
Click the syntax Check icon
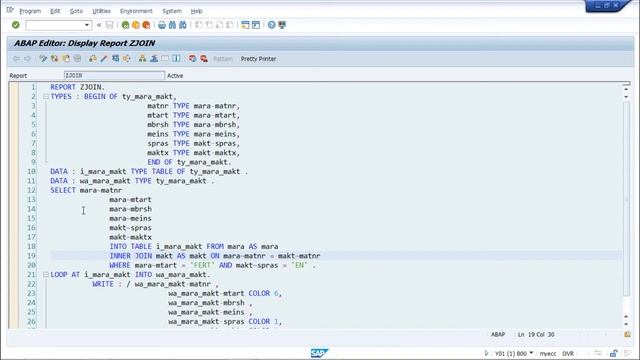[93, 59]
